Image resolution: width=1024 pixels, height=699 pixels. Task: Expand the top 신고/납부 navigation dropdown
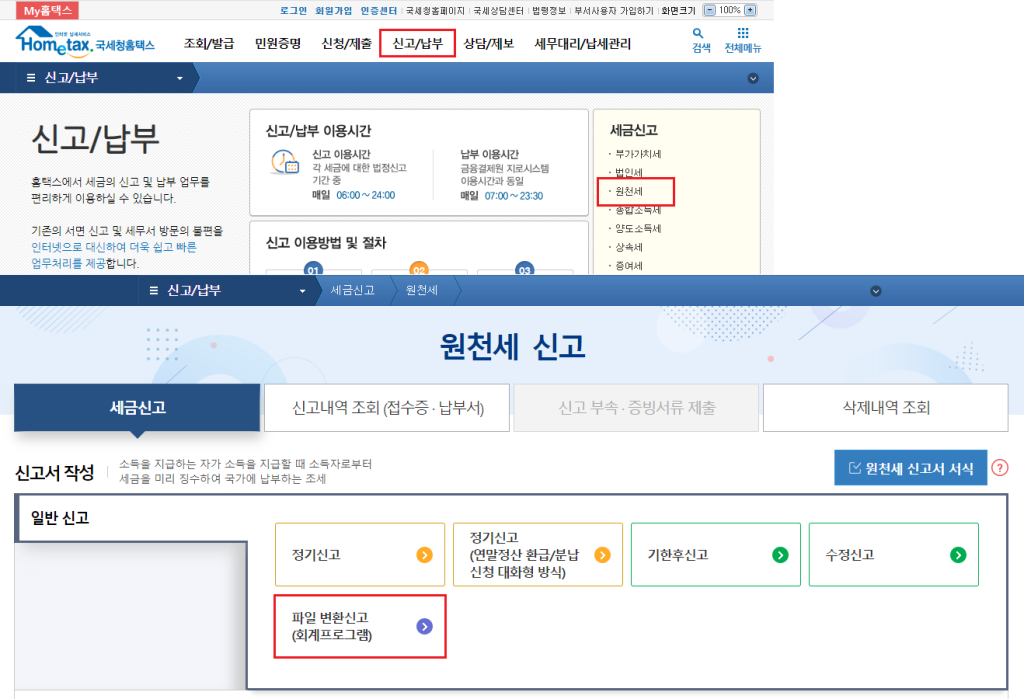(180, 78)
